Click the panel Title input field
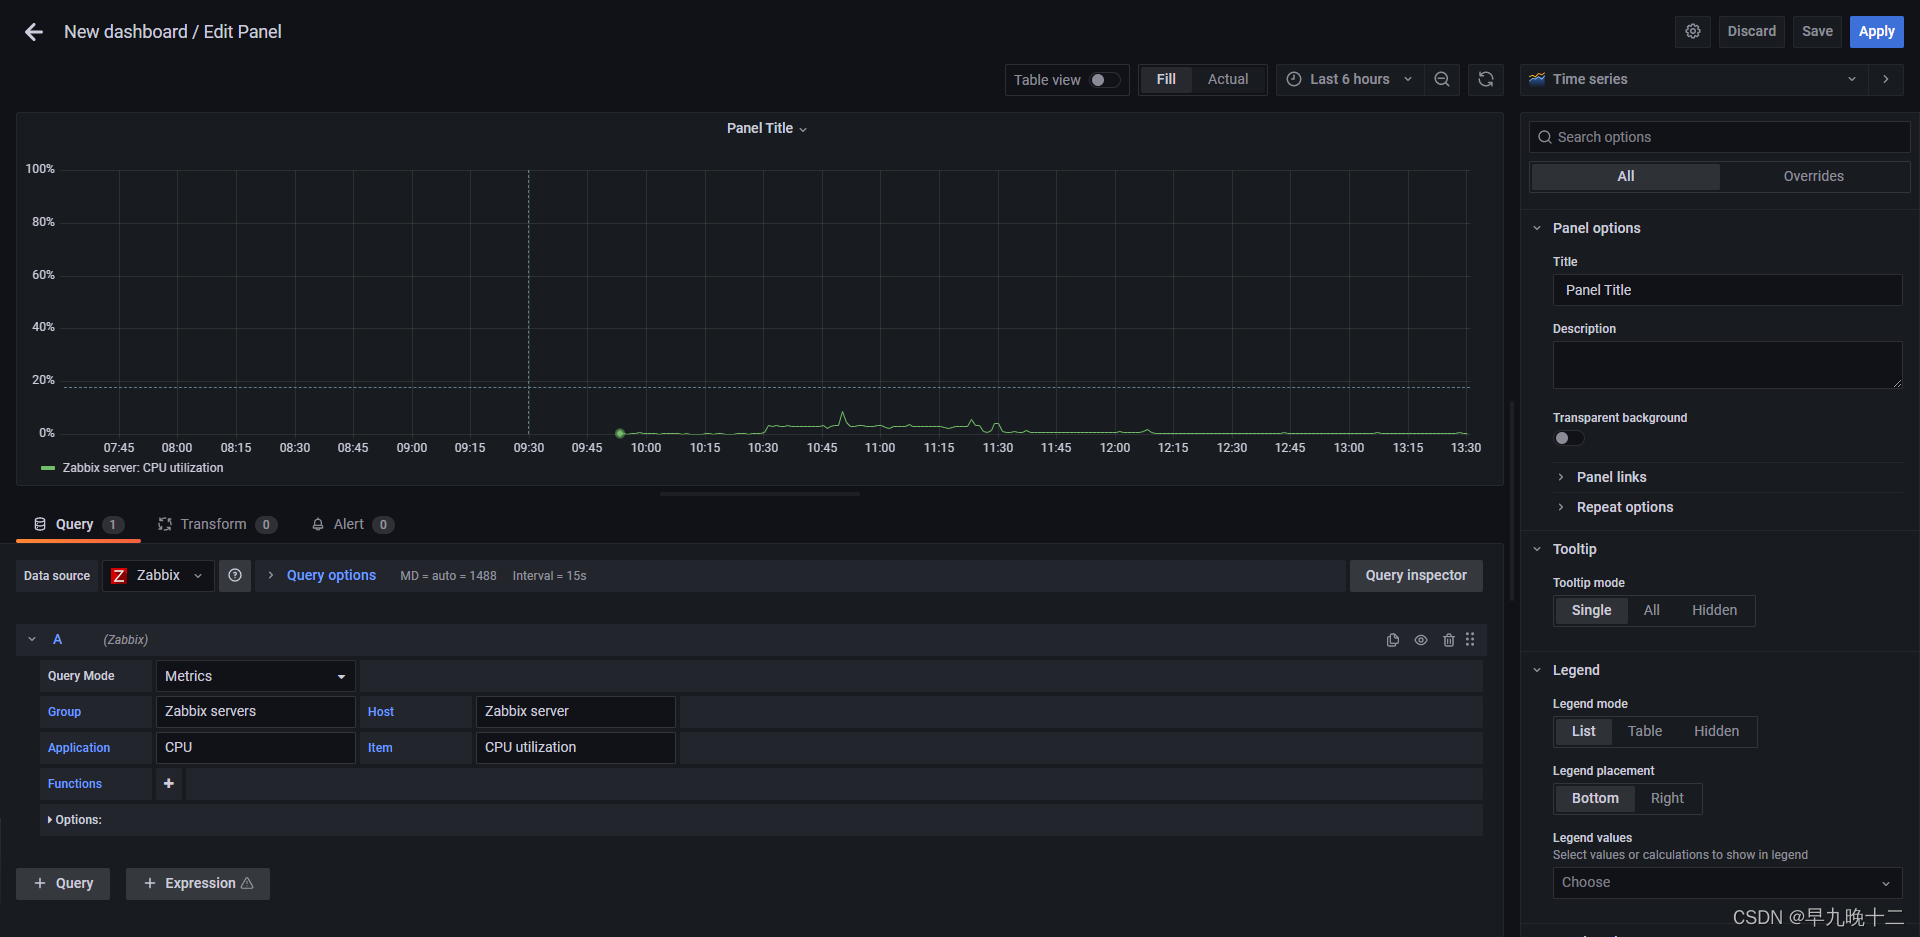 coord(1727,290)
